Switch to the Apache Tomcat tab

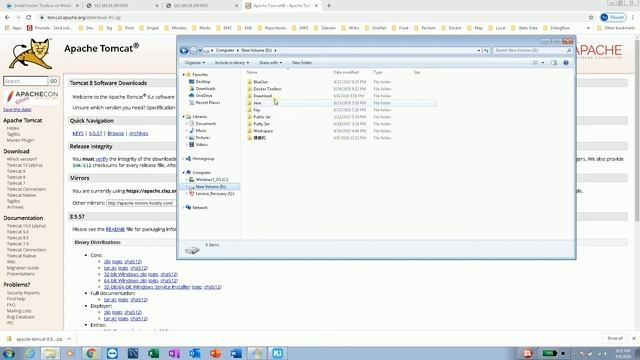[x=282, y=6]
